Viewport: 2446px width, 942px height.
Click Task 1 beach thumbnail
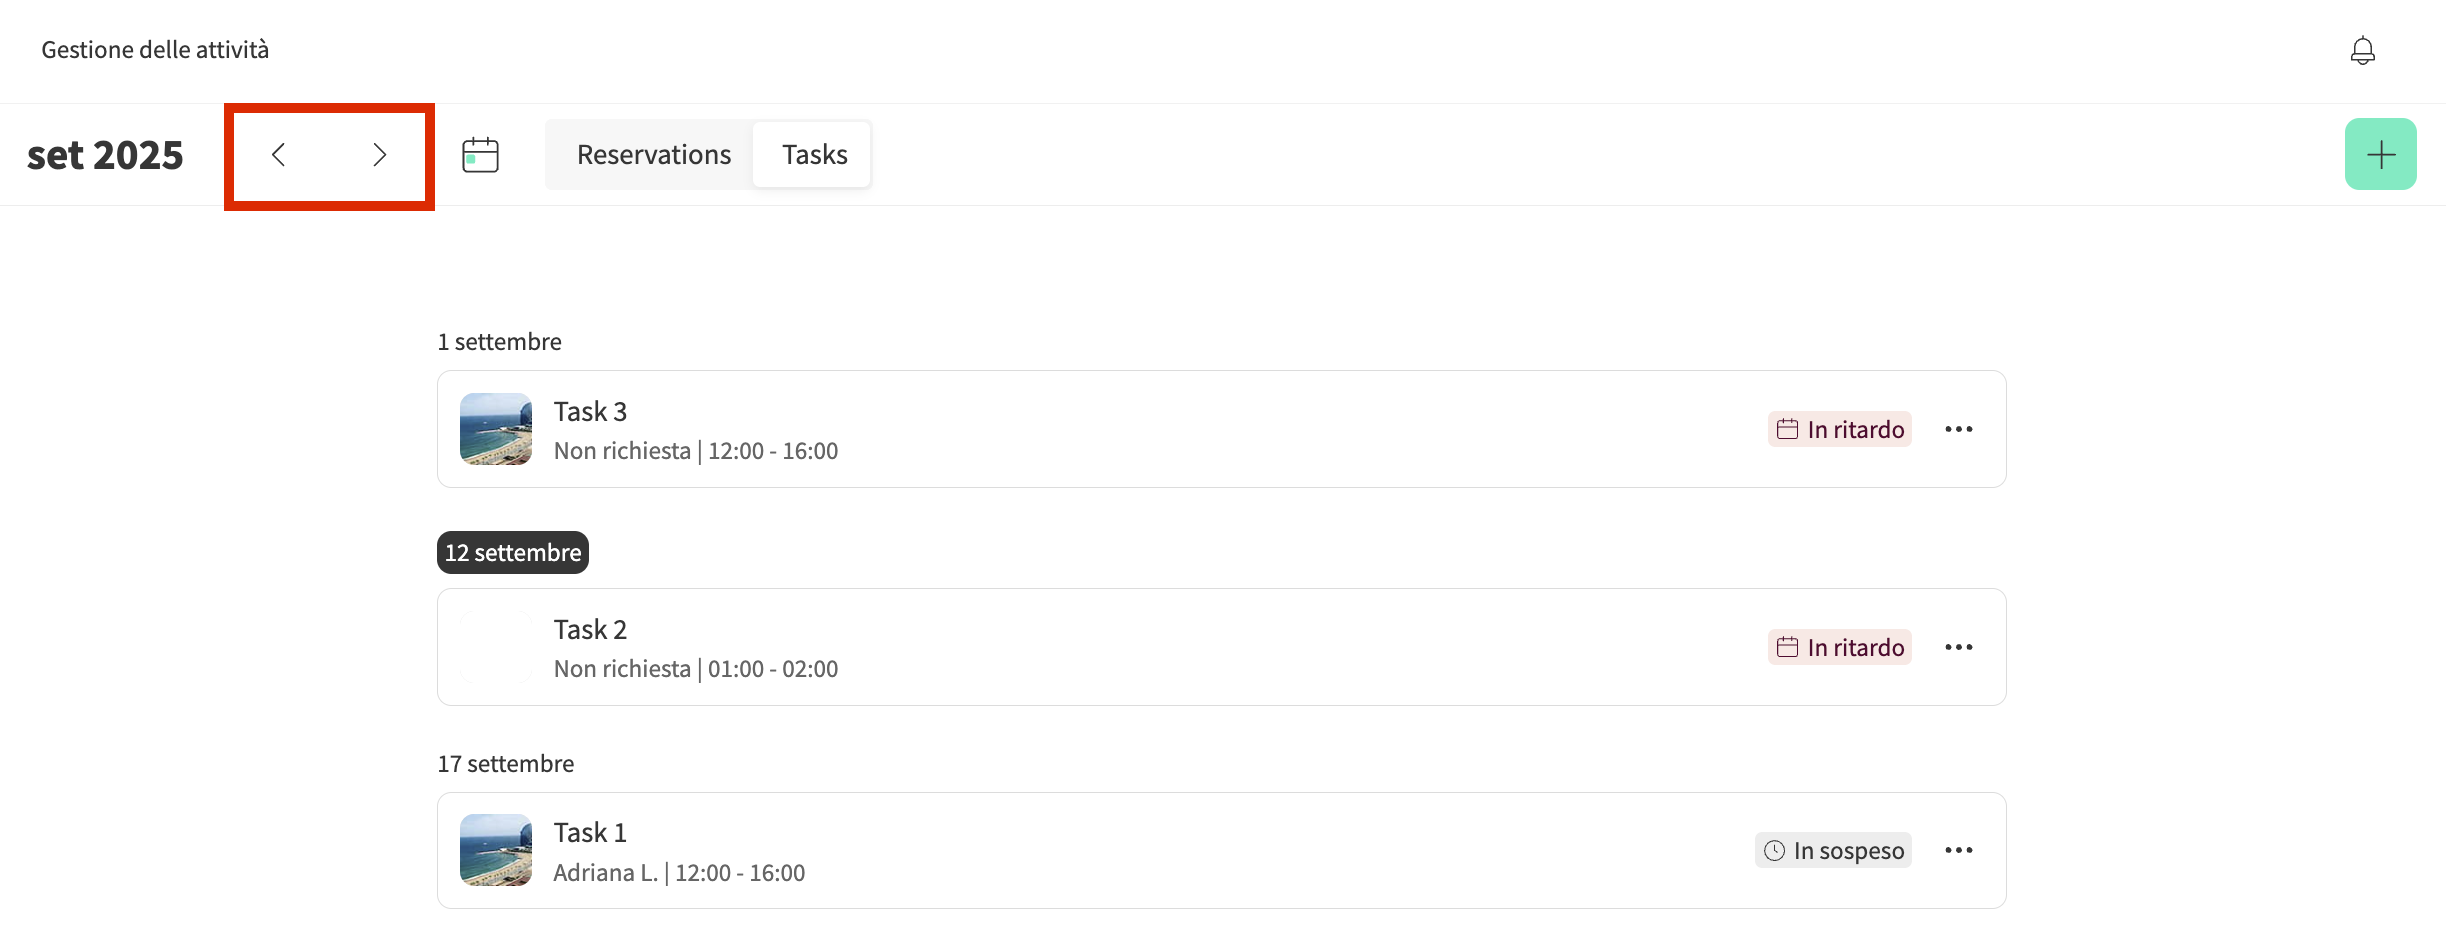click(496, 850)
